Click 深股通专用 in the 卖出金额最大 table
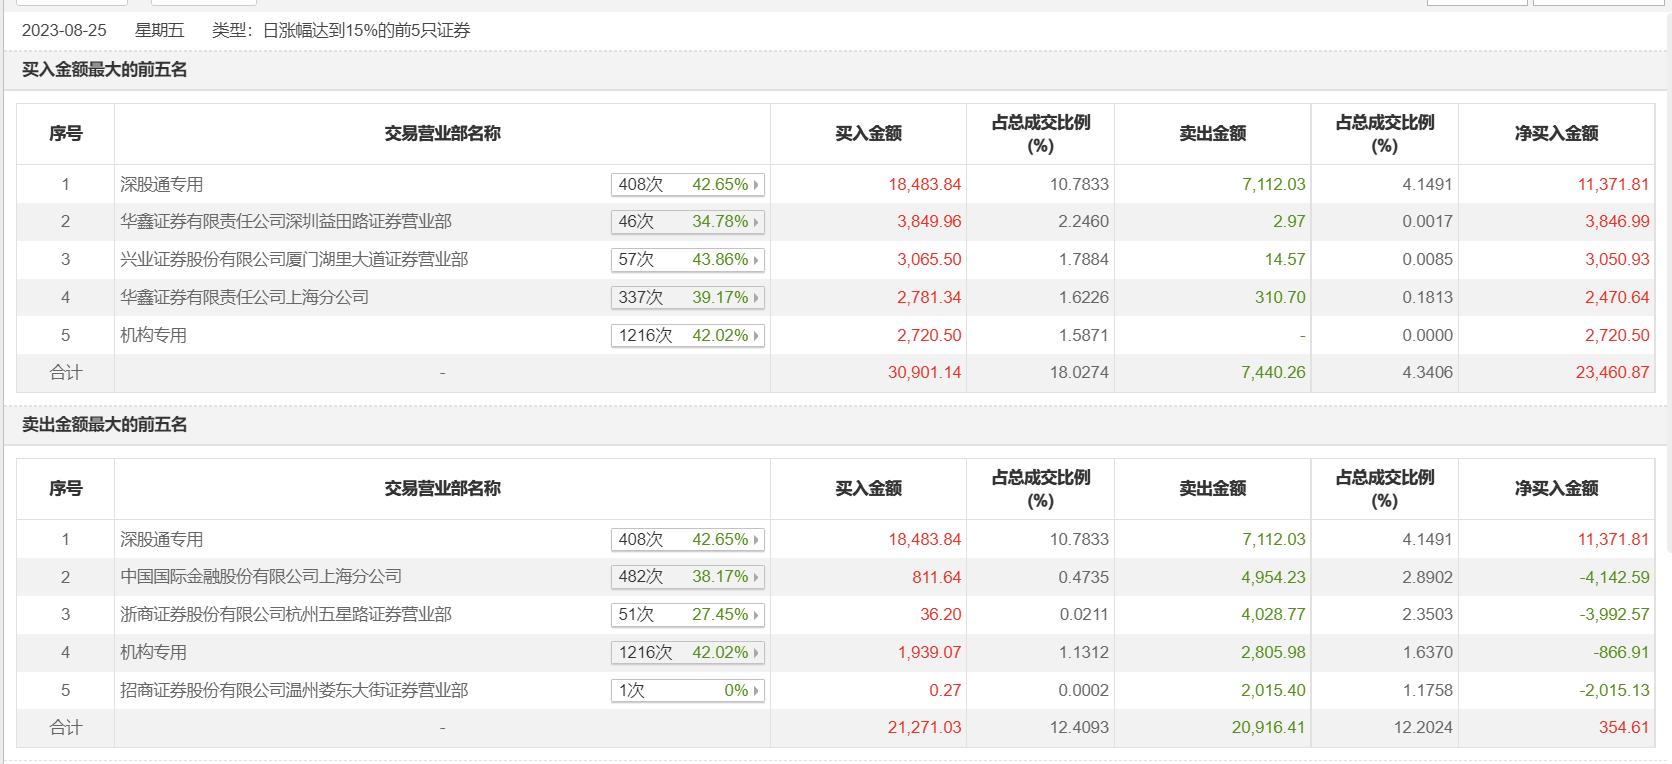The width and height of the screenshot is (1672, 764). coord(162,540)
